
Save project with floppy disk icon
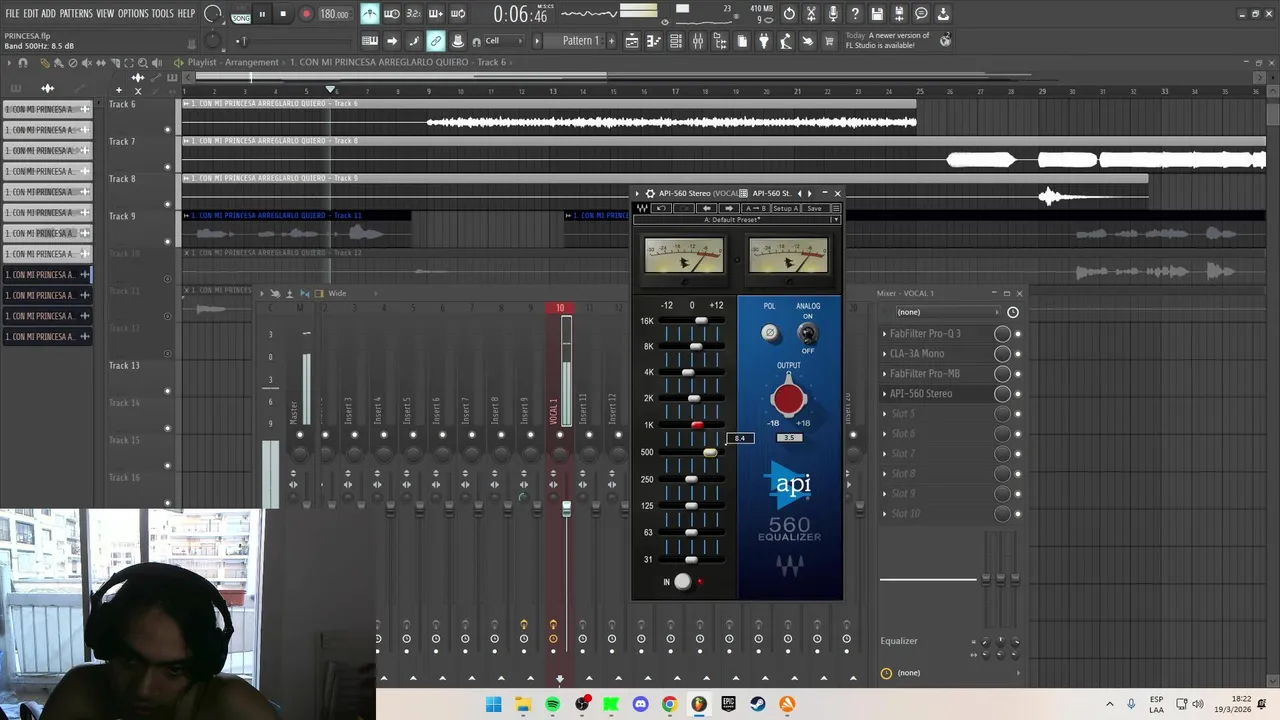coord(877,14)
